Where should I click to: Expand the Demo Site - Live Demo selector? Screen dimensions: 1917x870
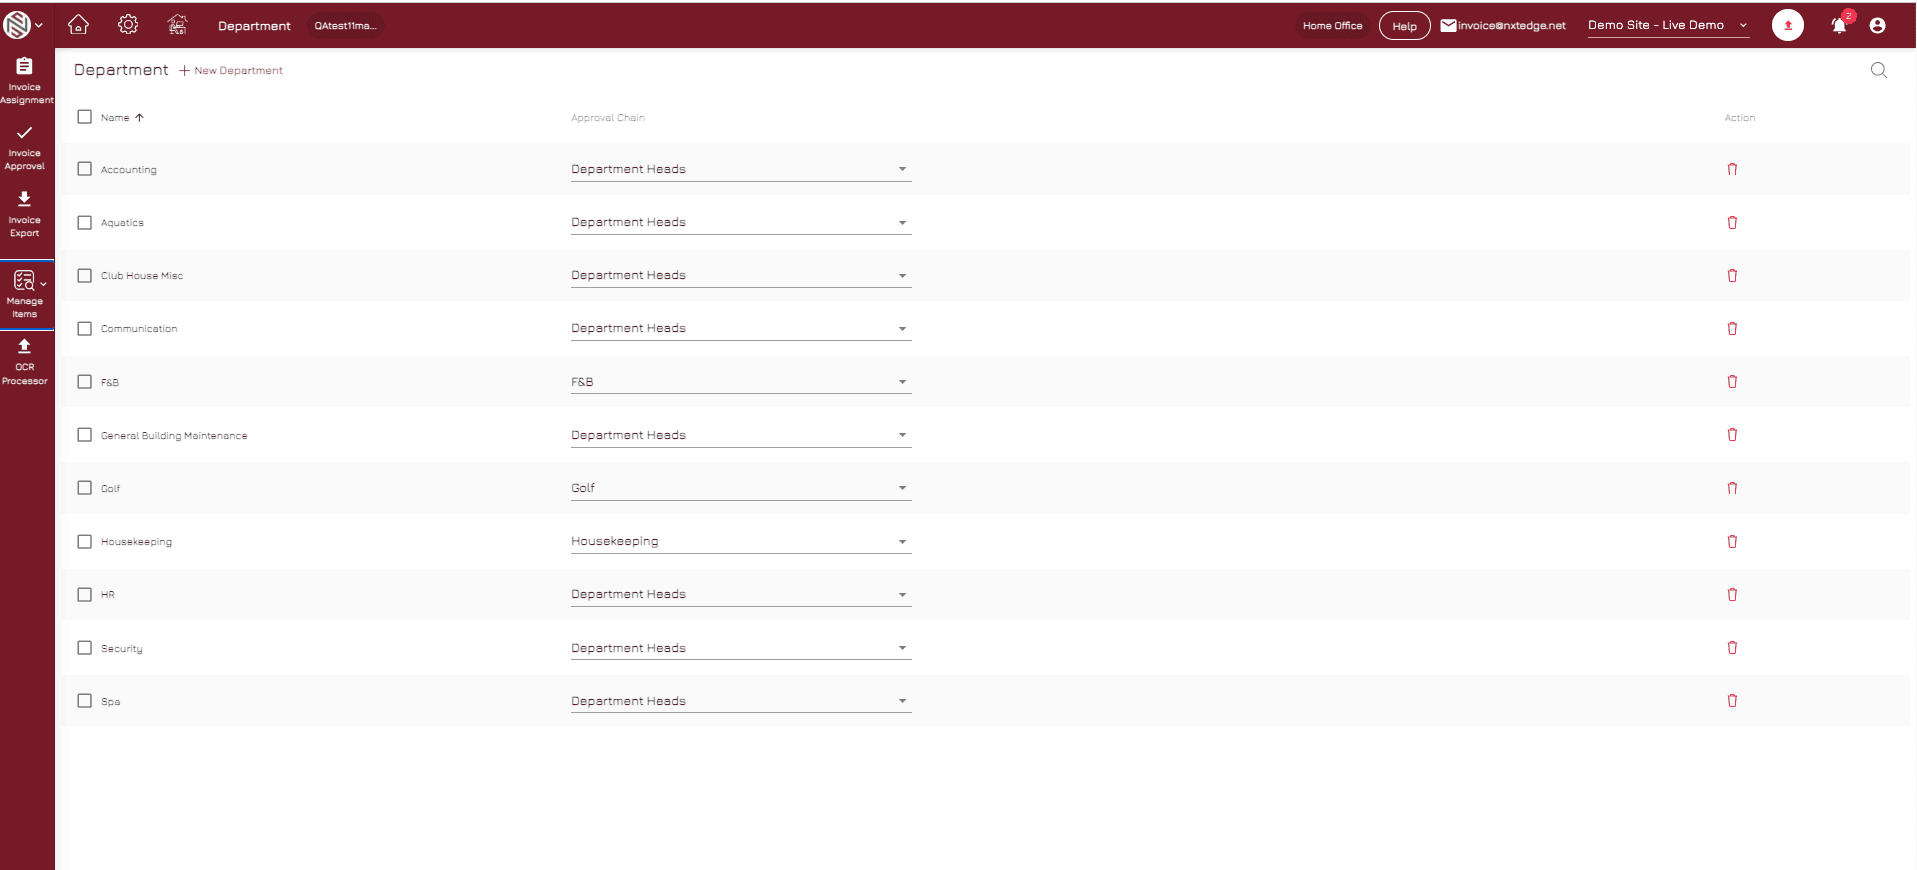(x=1668, y=25)
